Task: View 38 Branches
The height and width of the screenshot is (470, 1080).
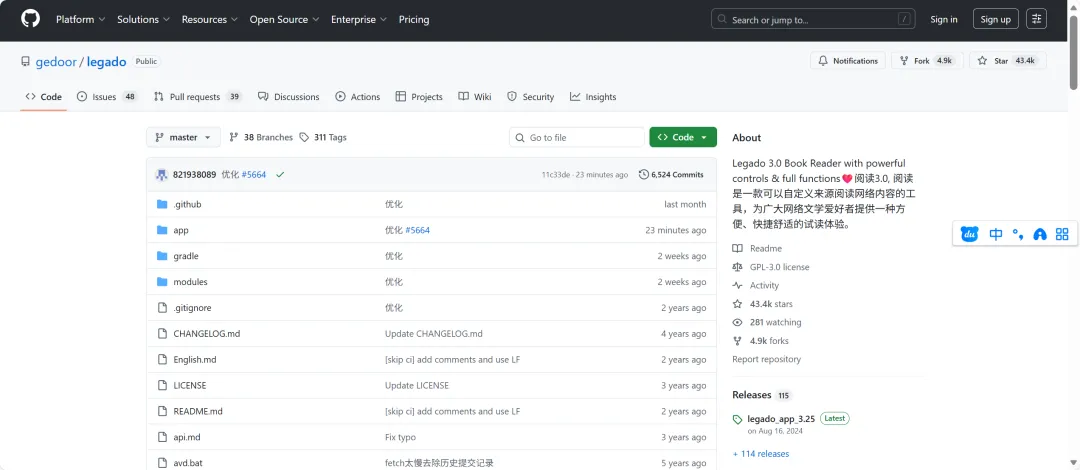Action: pyautogui.click(x=261, y=137)
